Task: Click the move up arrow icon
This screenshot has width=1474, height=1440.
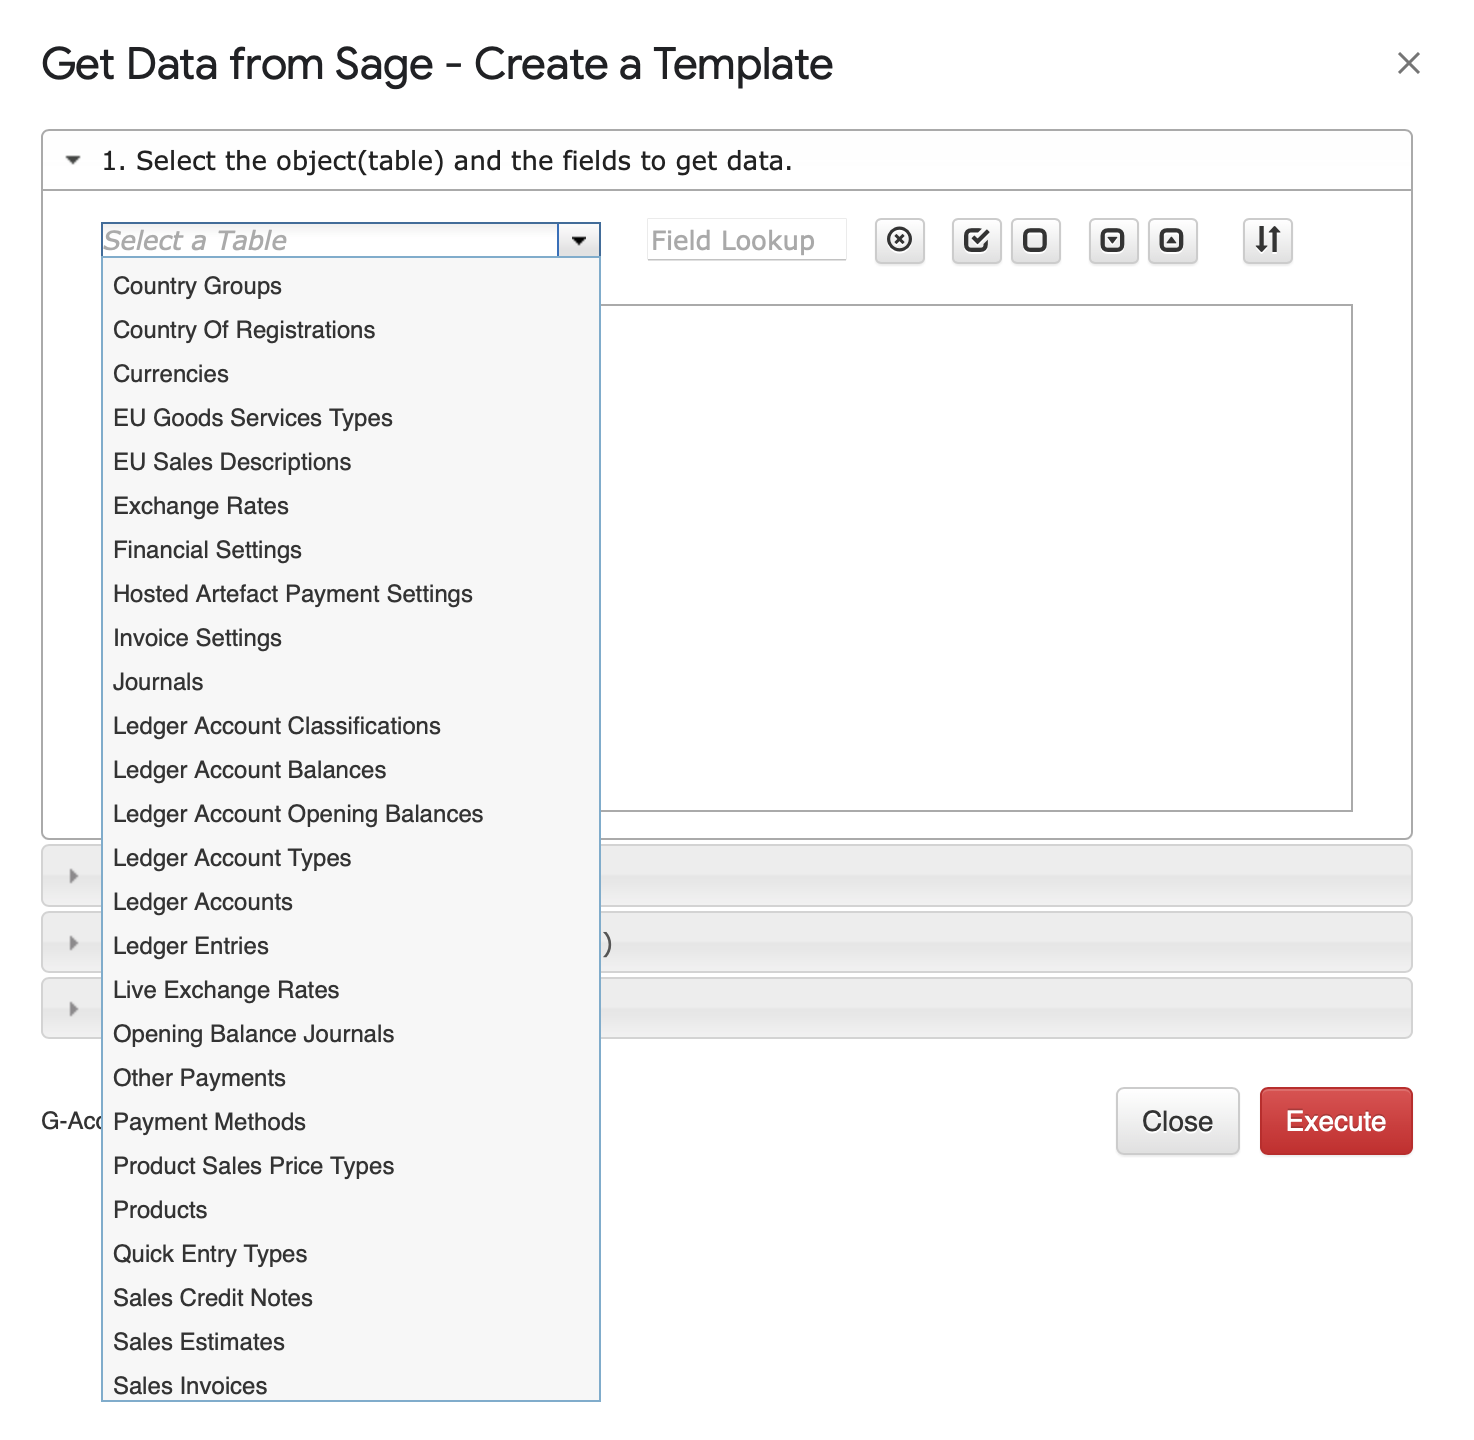Action: 1172,240
